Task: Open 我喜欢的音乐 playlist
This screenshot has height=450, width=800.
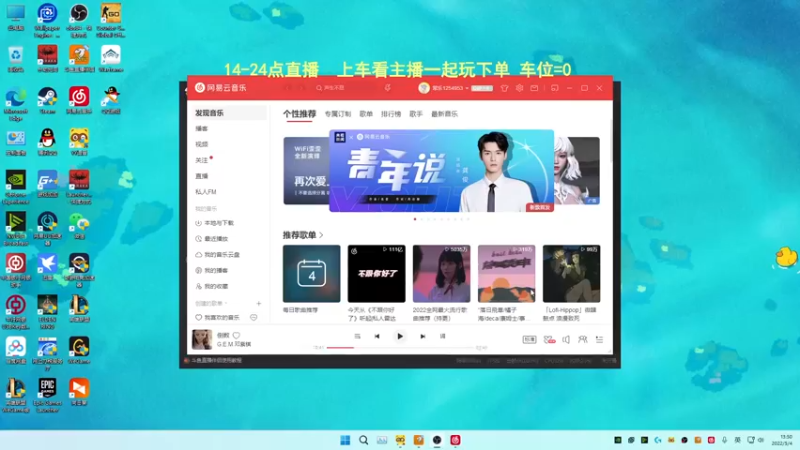Action: point(218,317)
